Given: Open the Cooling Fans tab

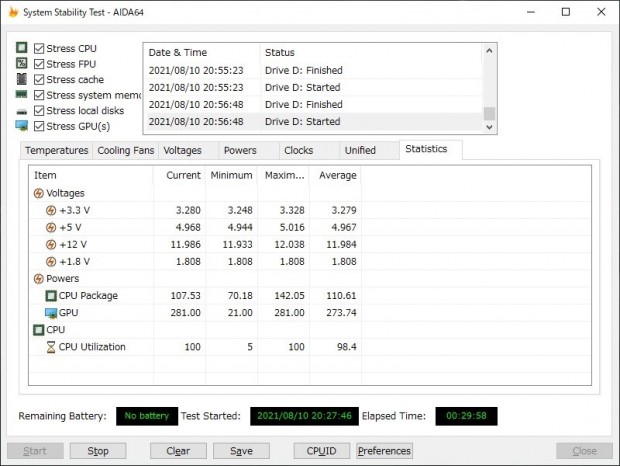Looking at the screenshot, I should click(126, 151).
